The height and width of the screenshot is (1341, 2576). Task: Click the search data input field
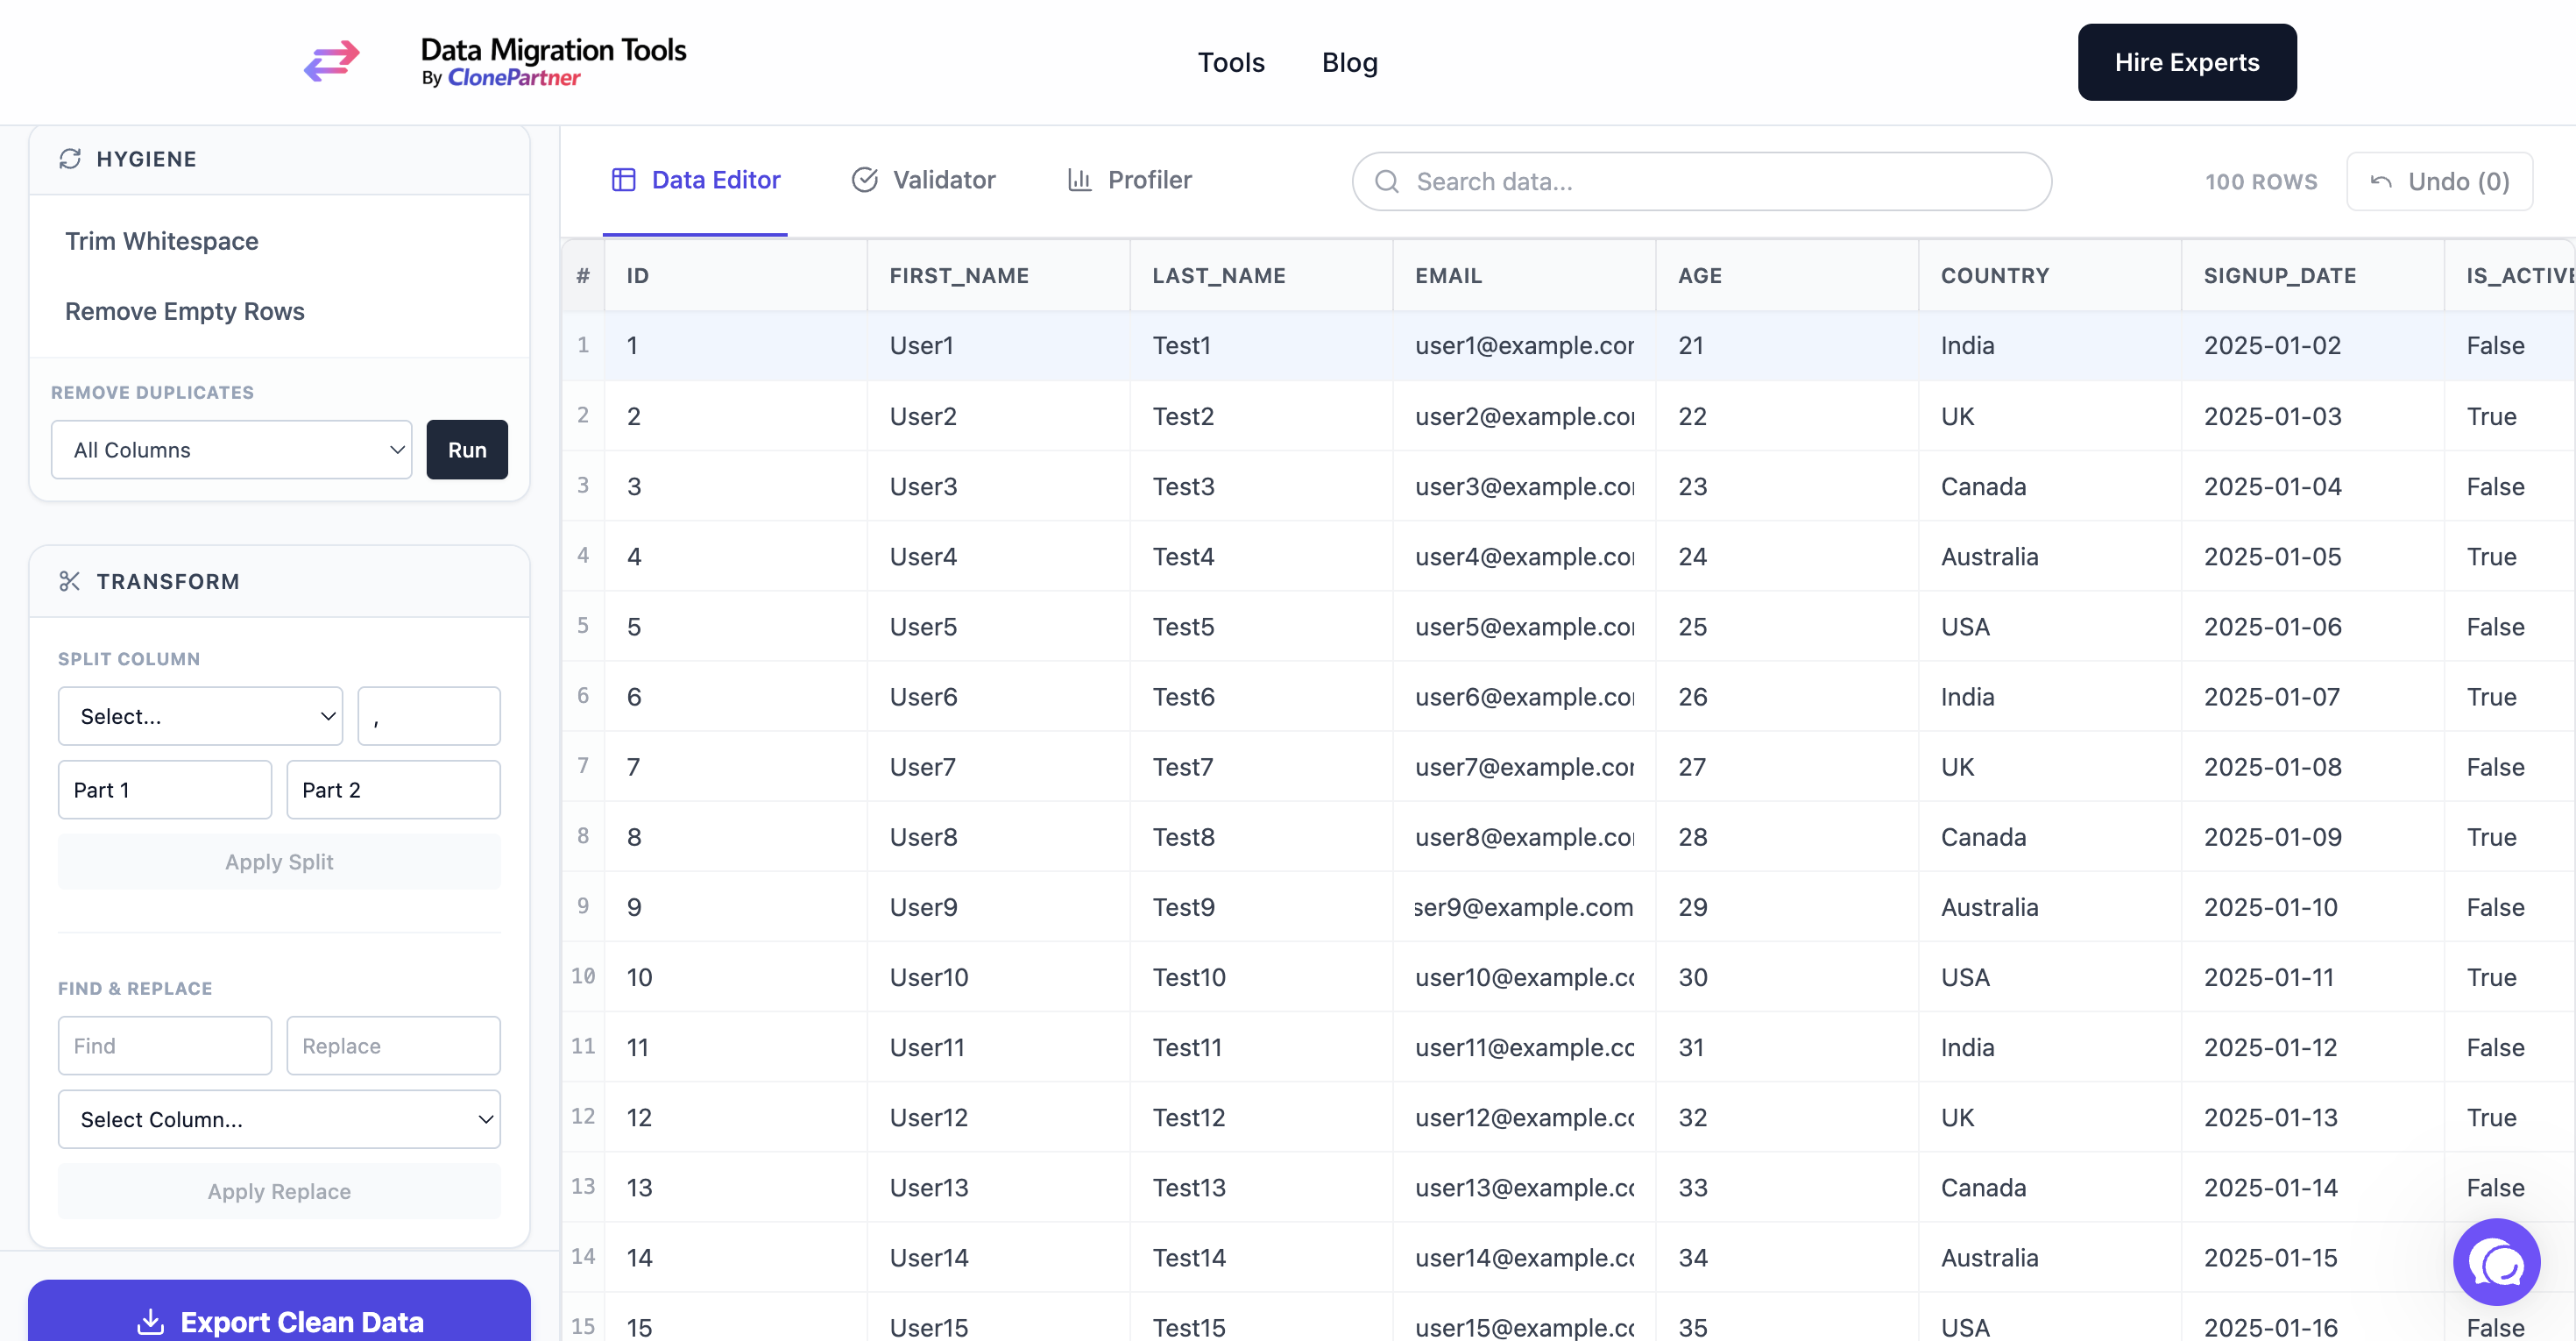pos(1700,181)
